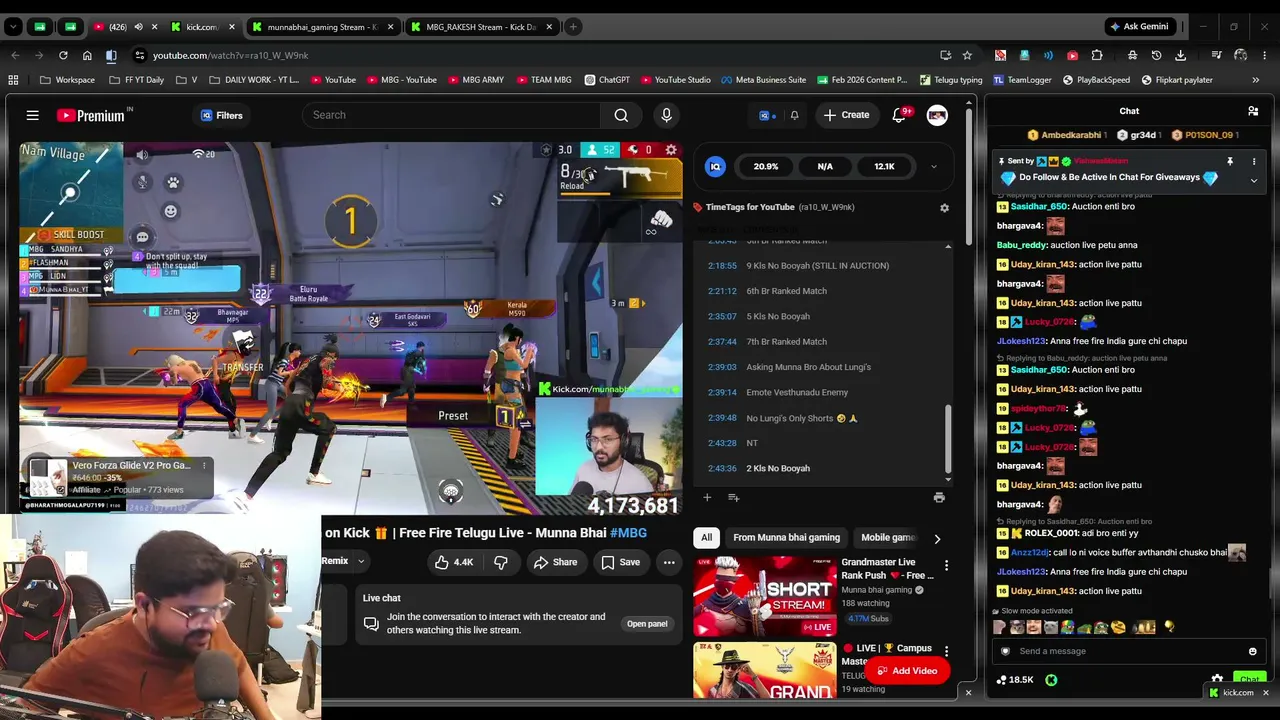Bookmark this page with the star
This screenshot has height=720, width=1280.
pyautogui.click(x=967, y=55)
